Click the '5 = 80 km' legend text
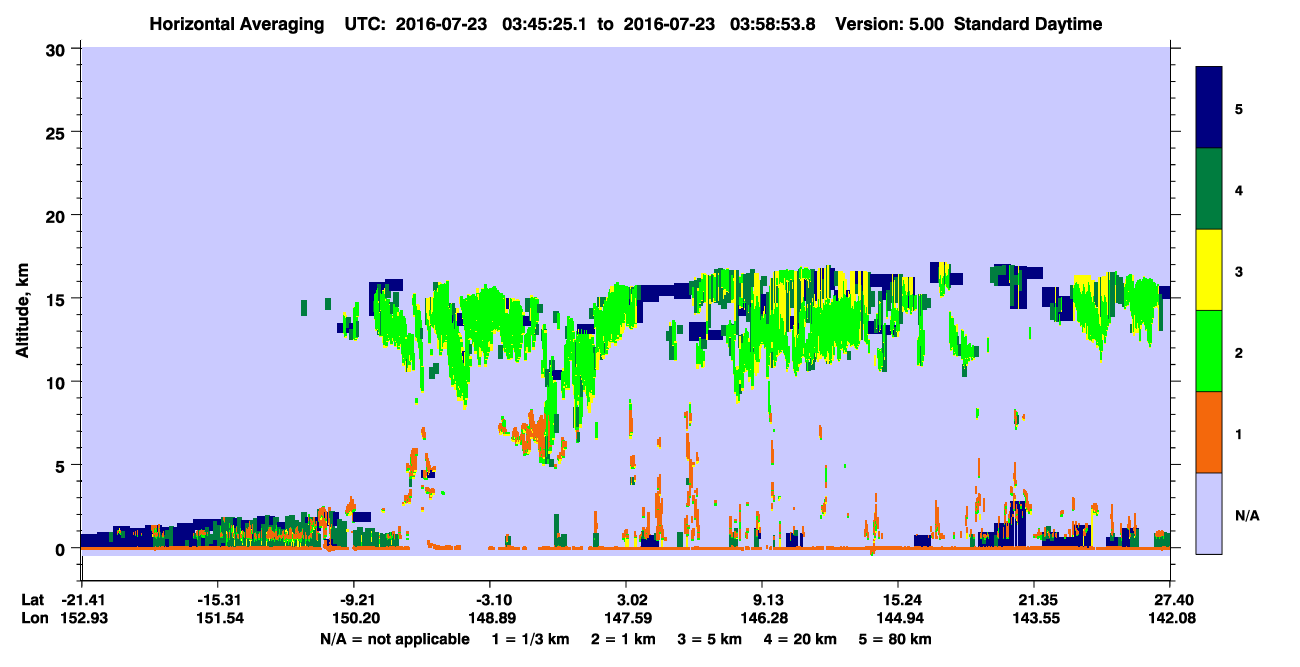The height and width of the screenshot is (667, 1300). pos(897,639)
